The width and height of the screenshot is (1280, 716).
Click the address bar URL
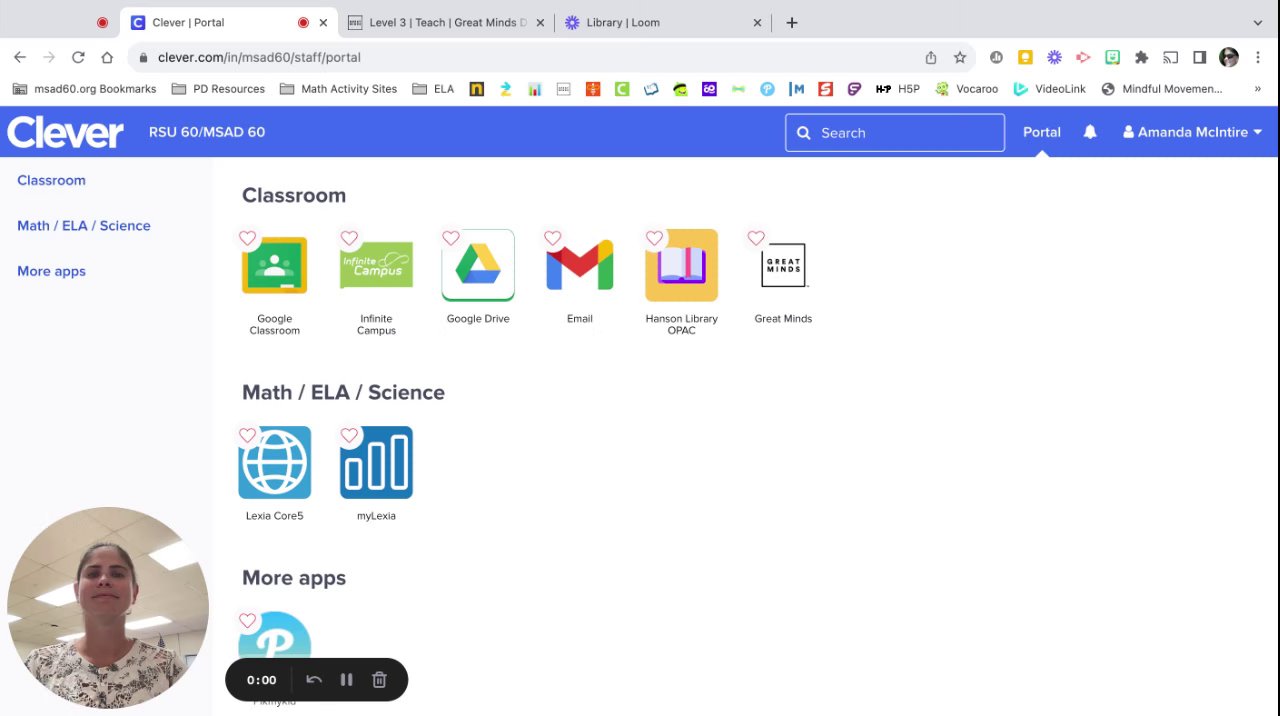[x=259, y=57]
